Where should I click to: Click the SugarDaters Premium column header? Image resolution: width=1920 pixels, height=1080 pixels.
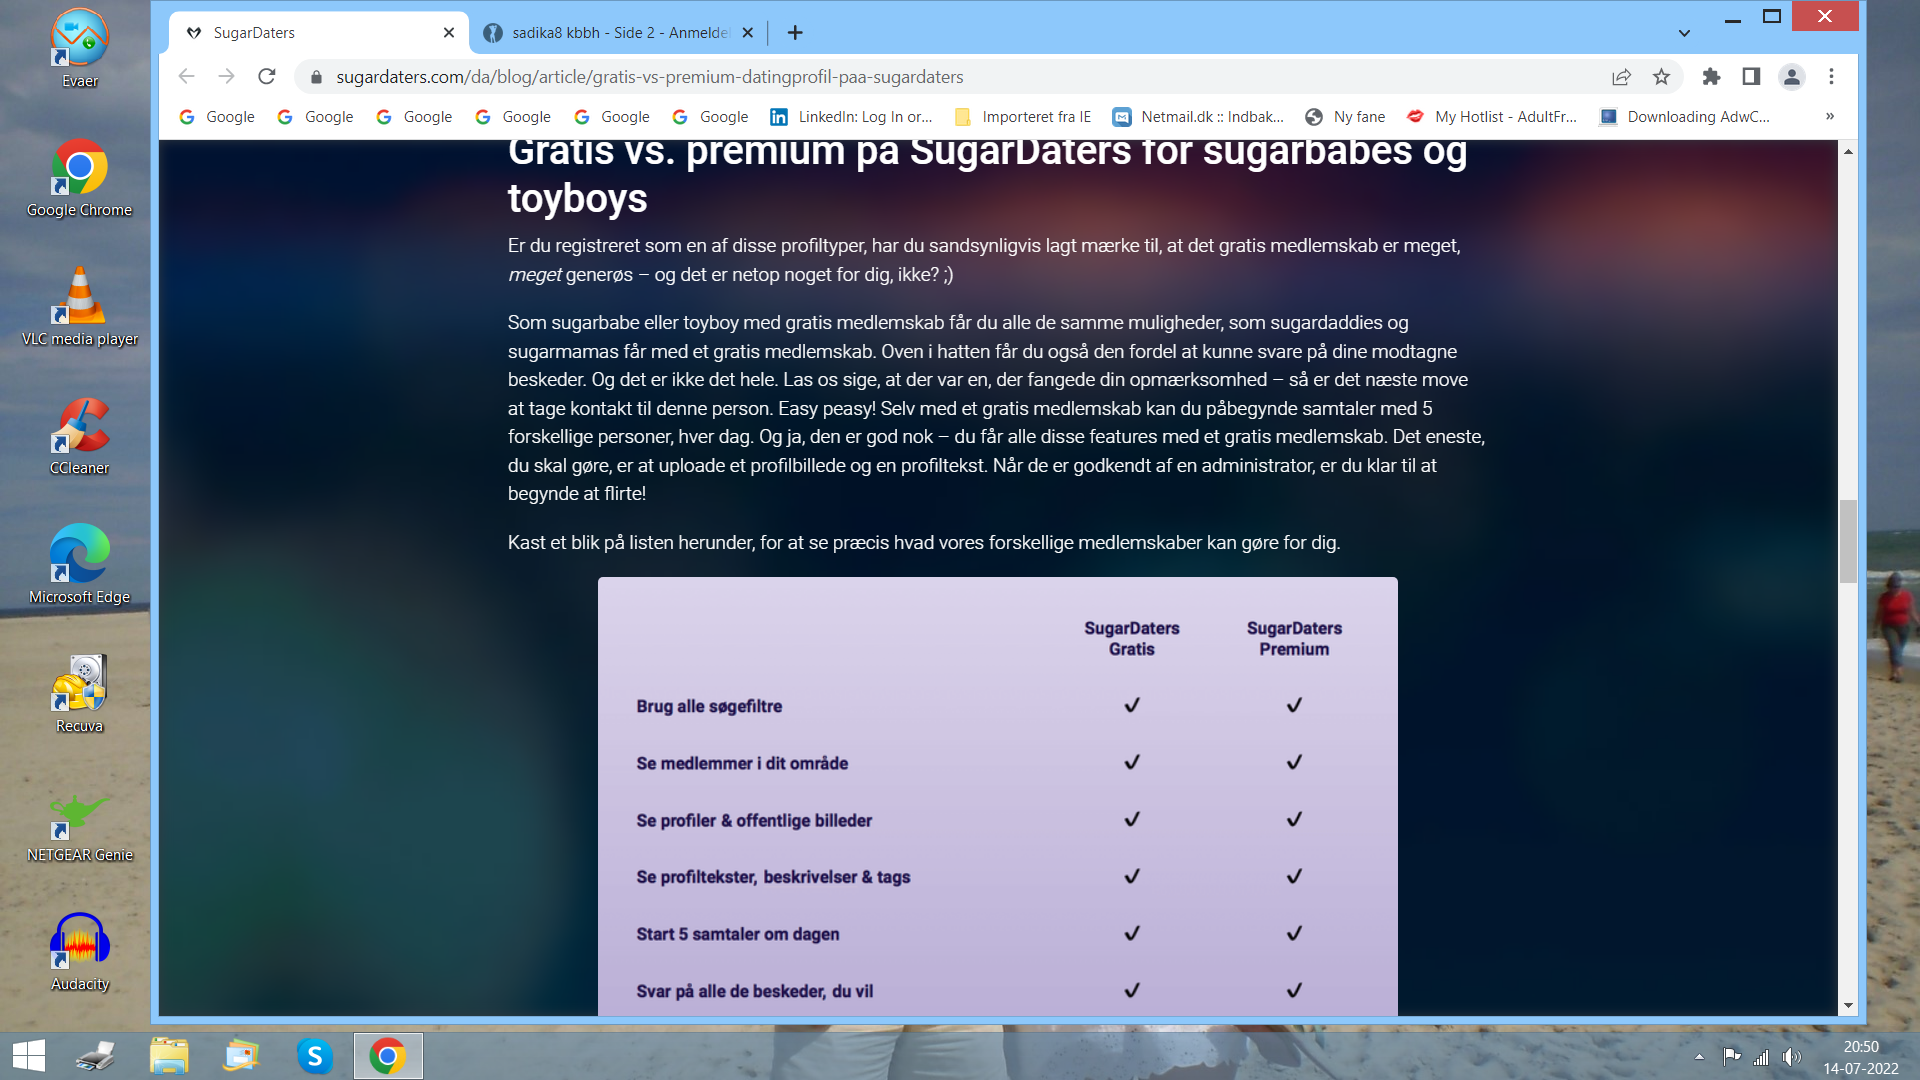pos(1294,639)
